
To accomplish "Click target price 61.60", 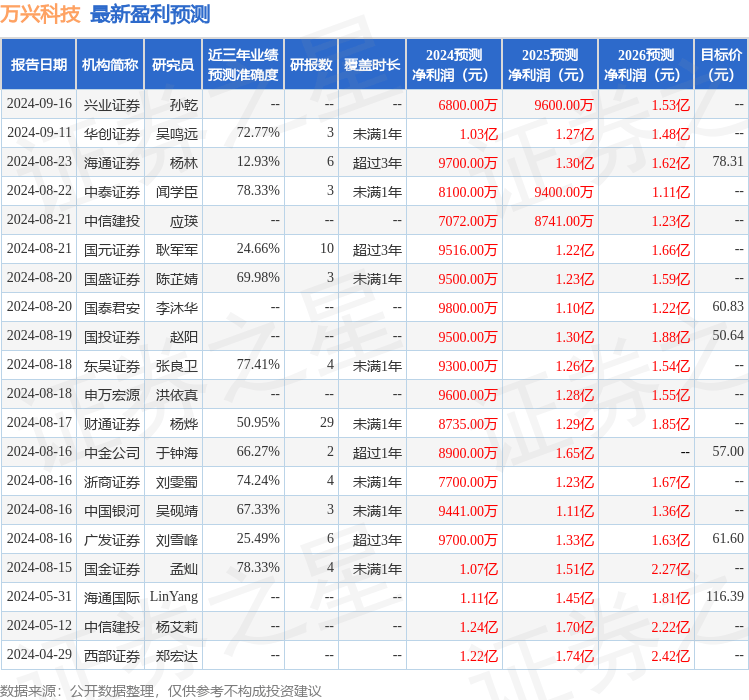I will pos(728,538).
